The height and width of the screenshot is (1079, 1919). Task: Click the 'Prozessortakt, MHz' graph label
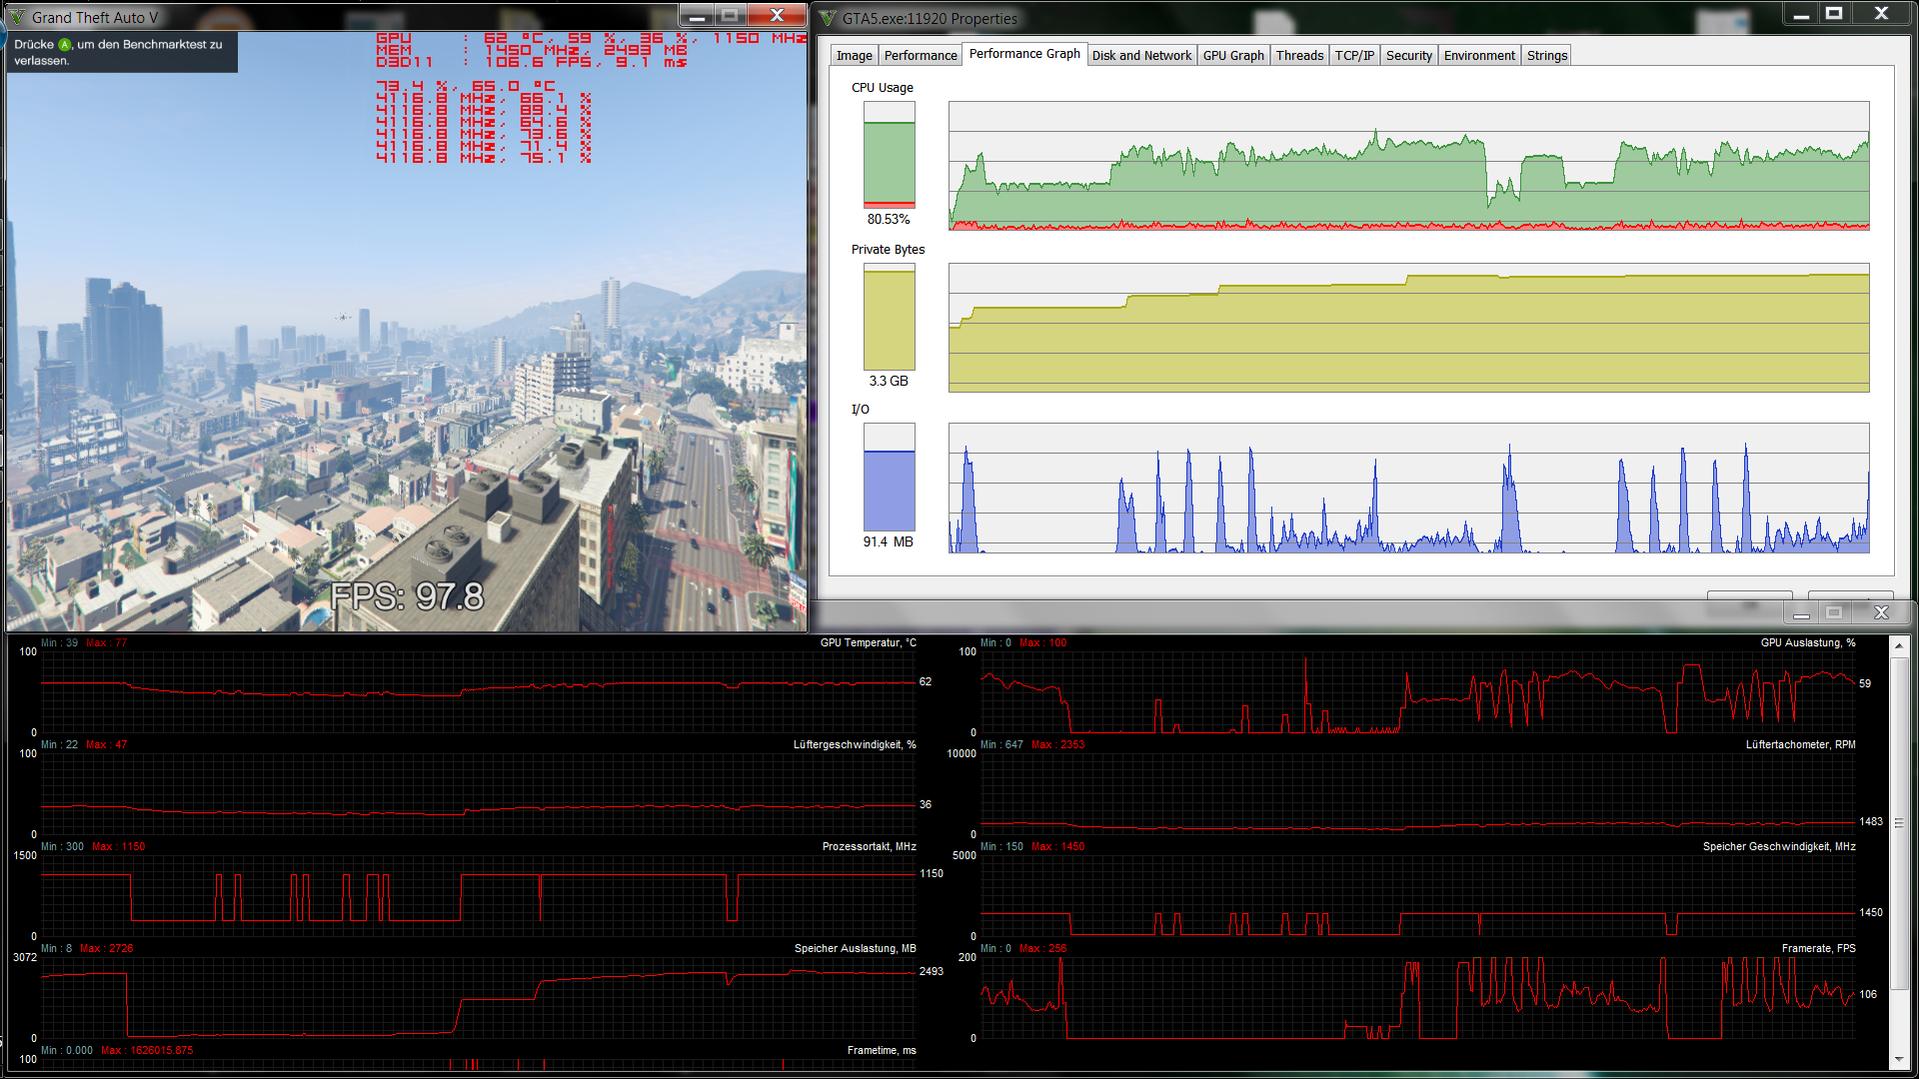point(869,847)
